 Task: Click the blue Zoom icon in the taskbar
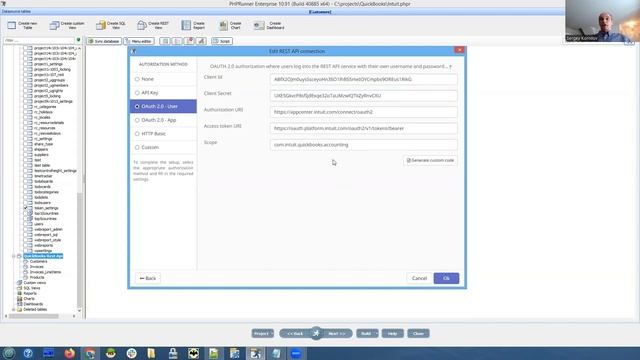point(296,353)
